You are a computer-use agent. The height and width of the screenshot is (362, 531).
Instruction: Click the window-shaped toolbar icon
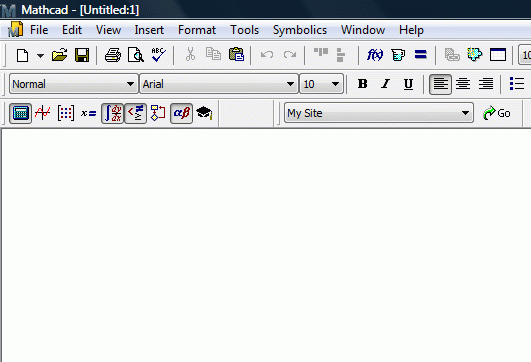[x=498, y=55]
